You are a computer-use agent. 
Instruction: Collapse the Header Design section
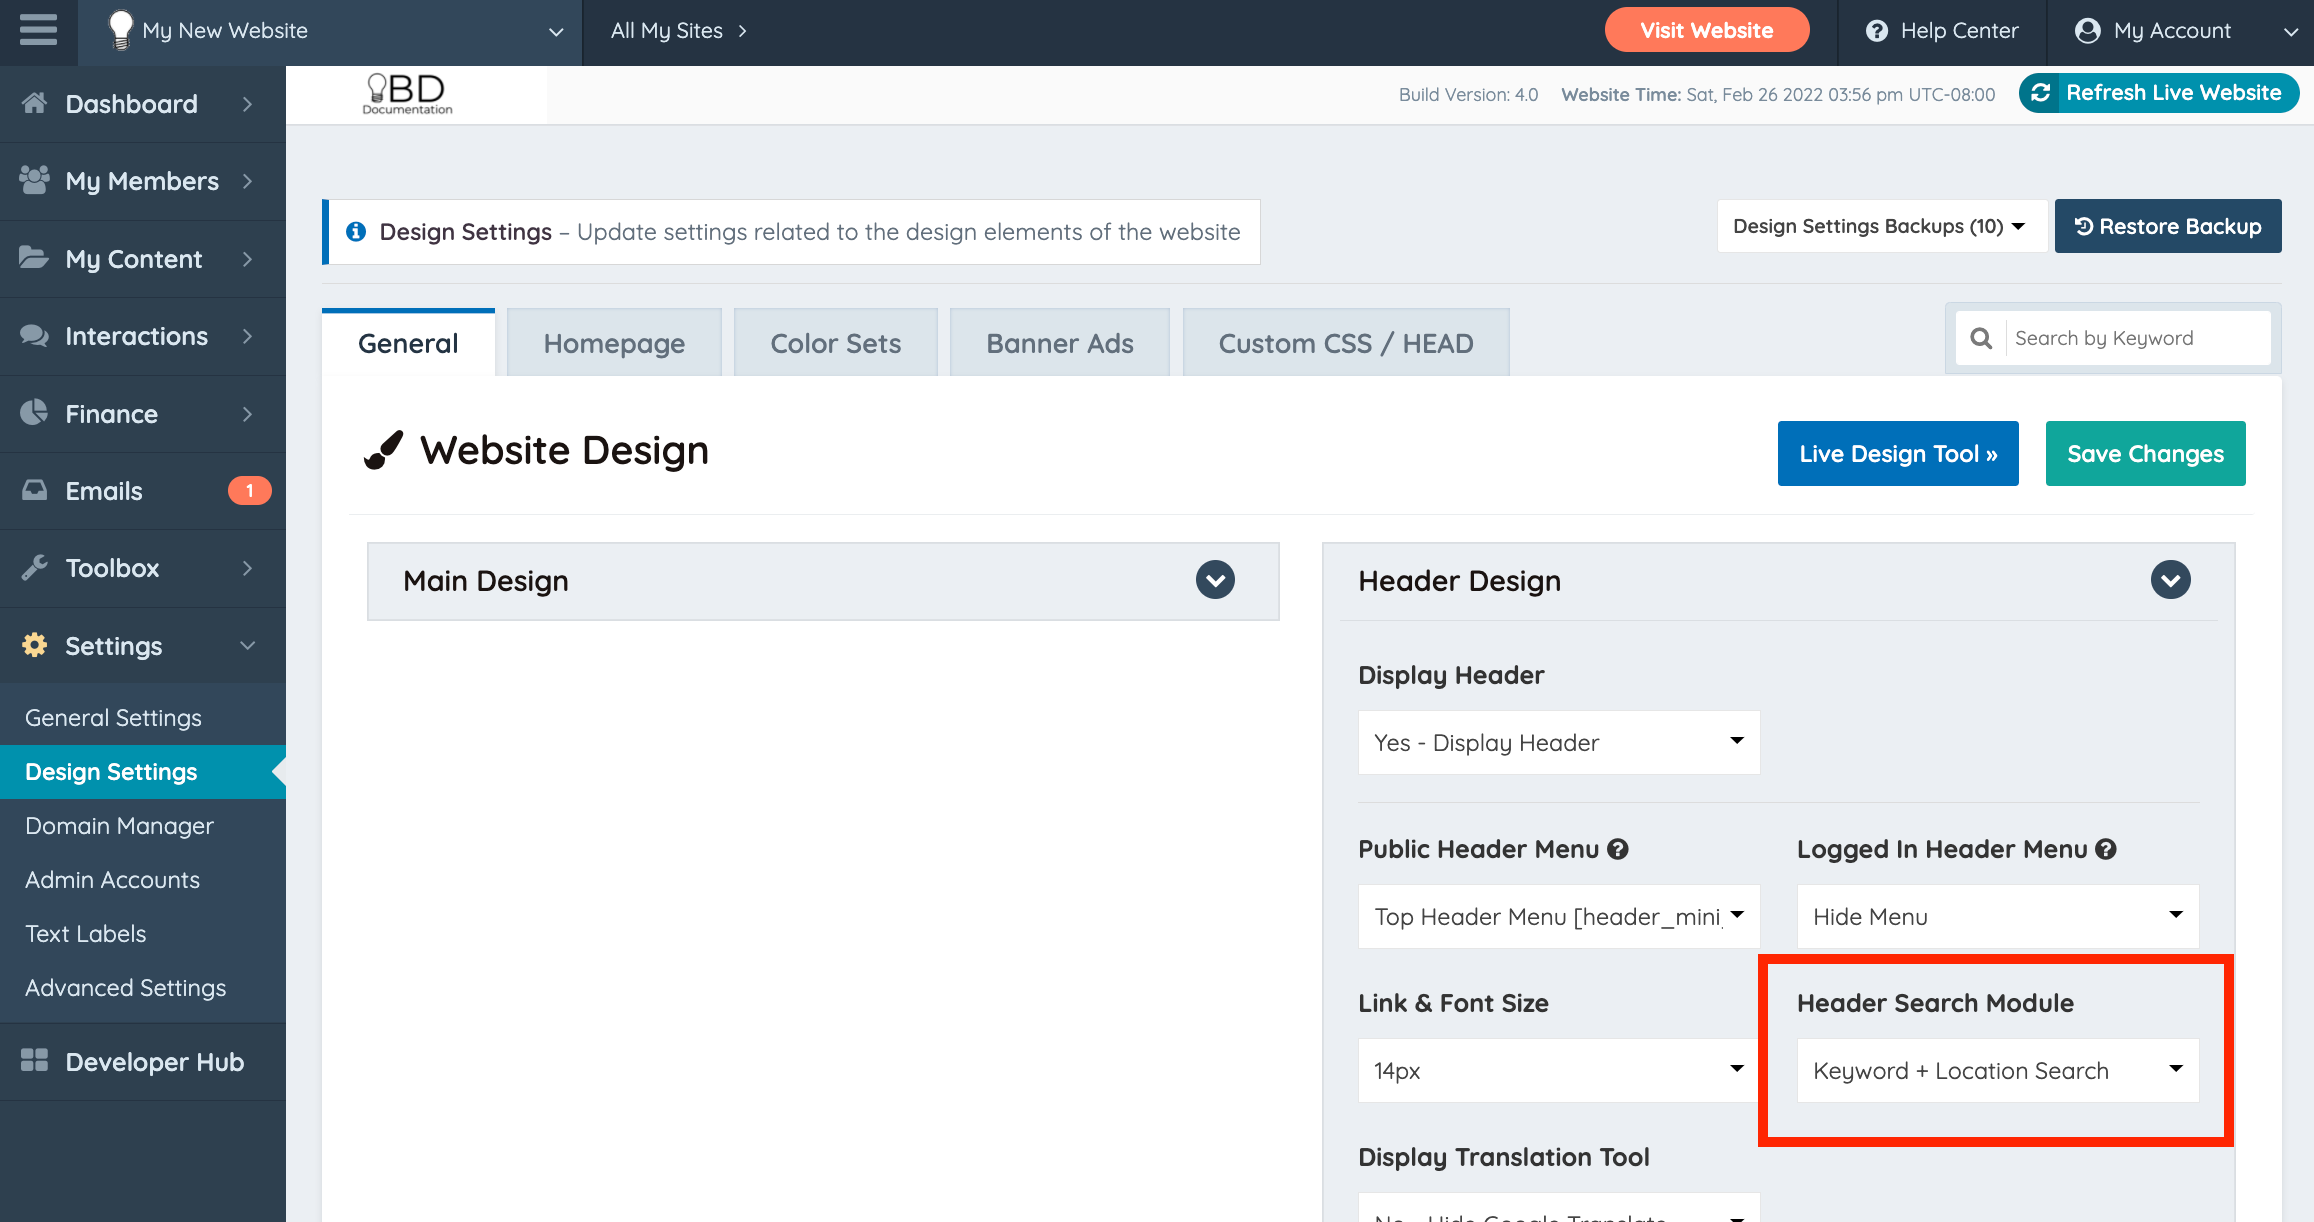[x=2170, y=580]
